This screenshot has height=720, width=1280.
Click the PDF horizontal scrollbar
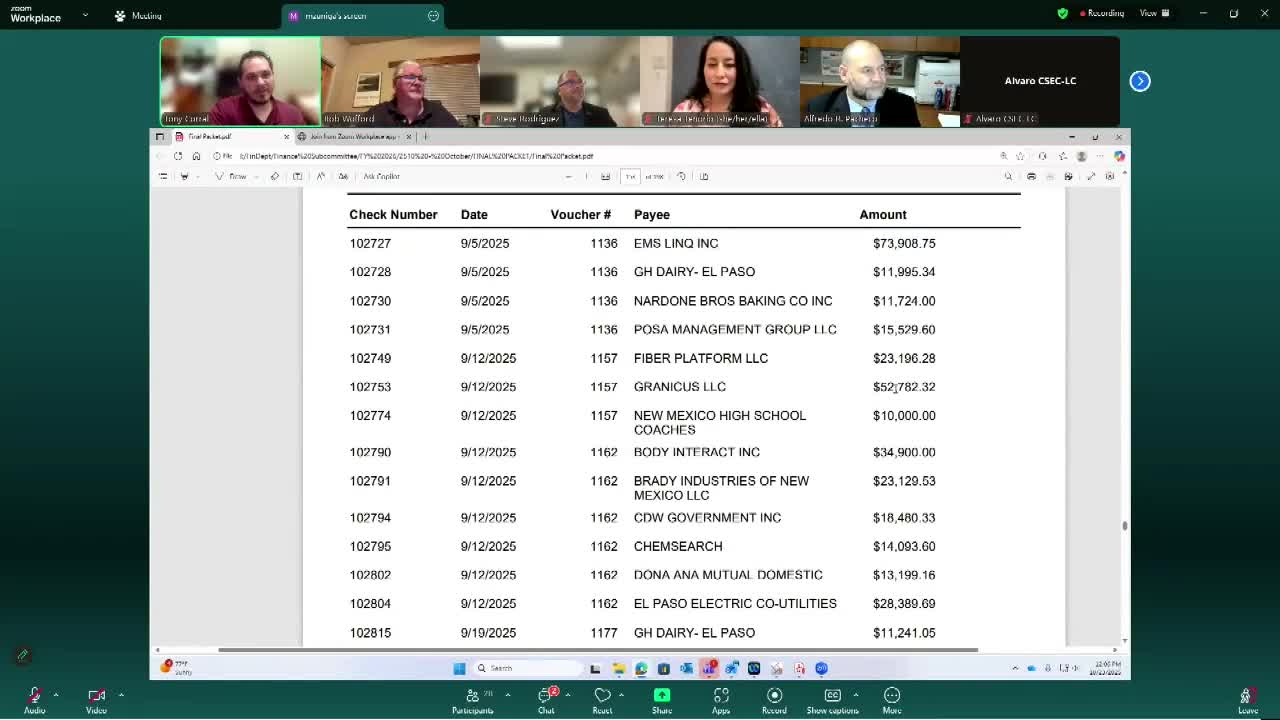(x=598, y=650)
